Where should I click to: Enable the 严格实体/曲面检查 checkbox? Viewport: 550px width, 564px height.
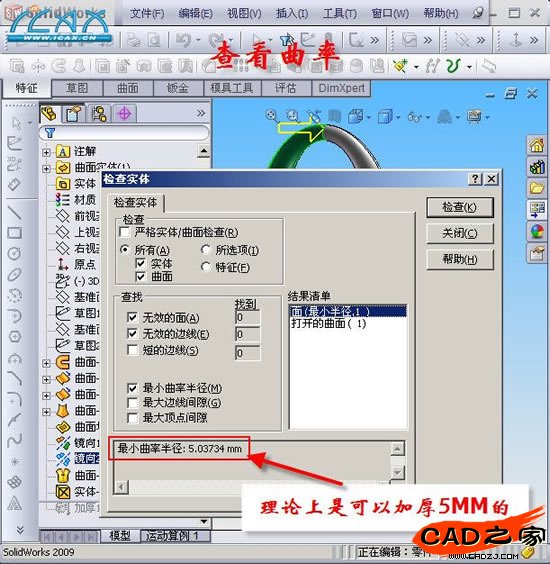tap(125, 232)
